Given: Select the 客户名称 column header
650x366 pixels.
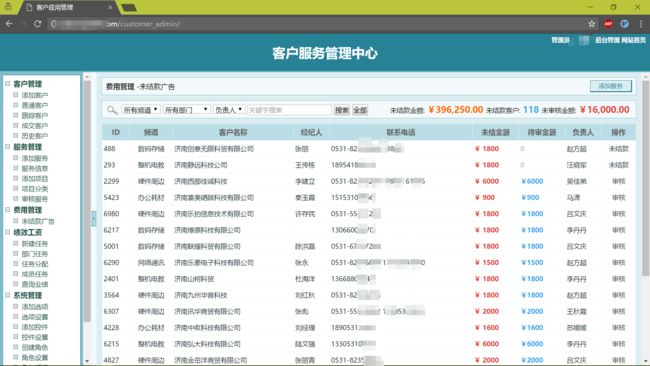Looking at the screenshot, I should click(x=233, y=133).
